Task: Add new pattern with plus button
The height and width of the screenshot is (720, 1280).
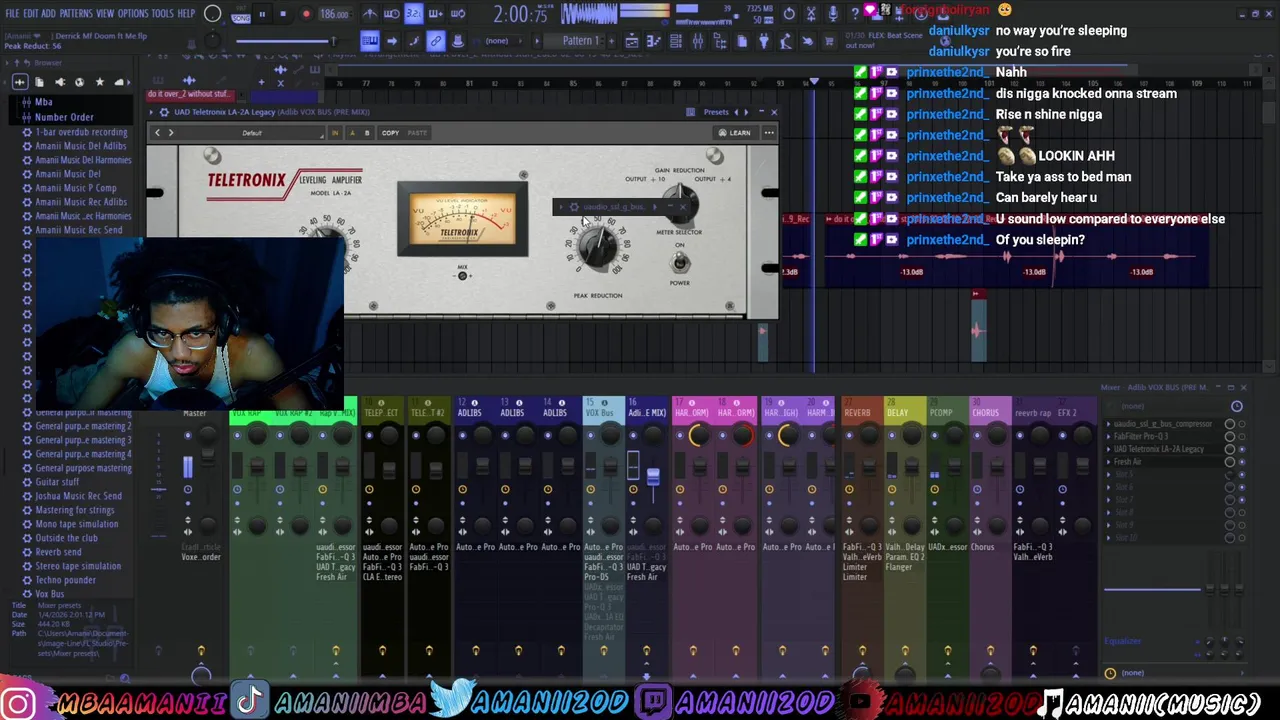Action: pyautogui.click(x=611, y=41)
